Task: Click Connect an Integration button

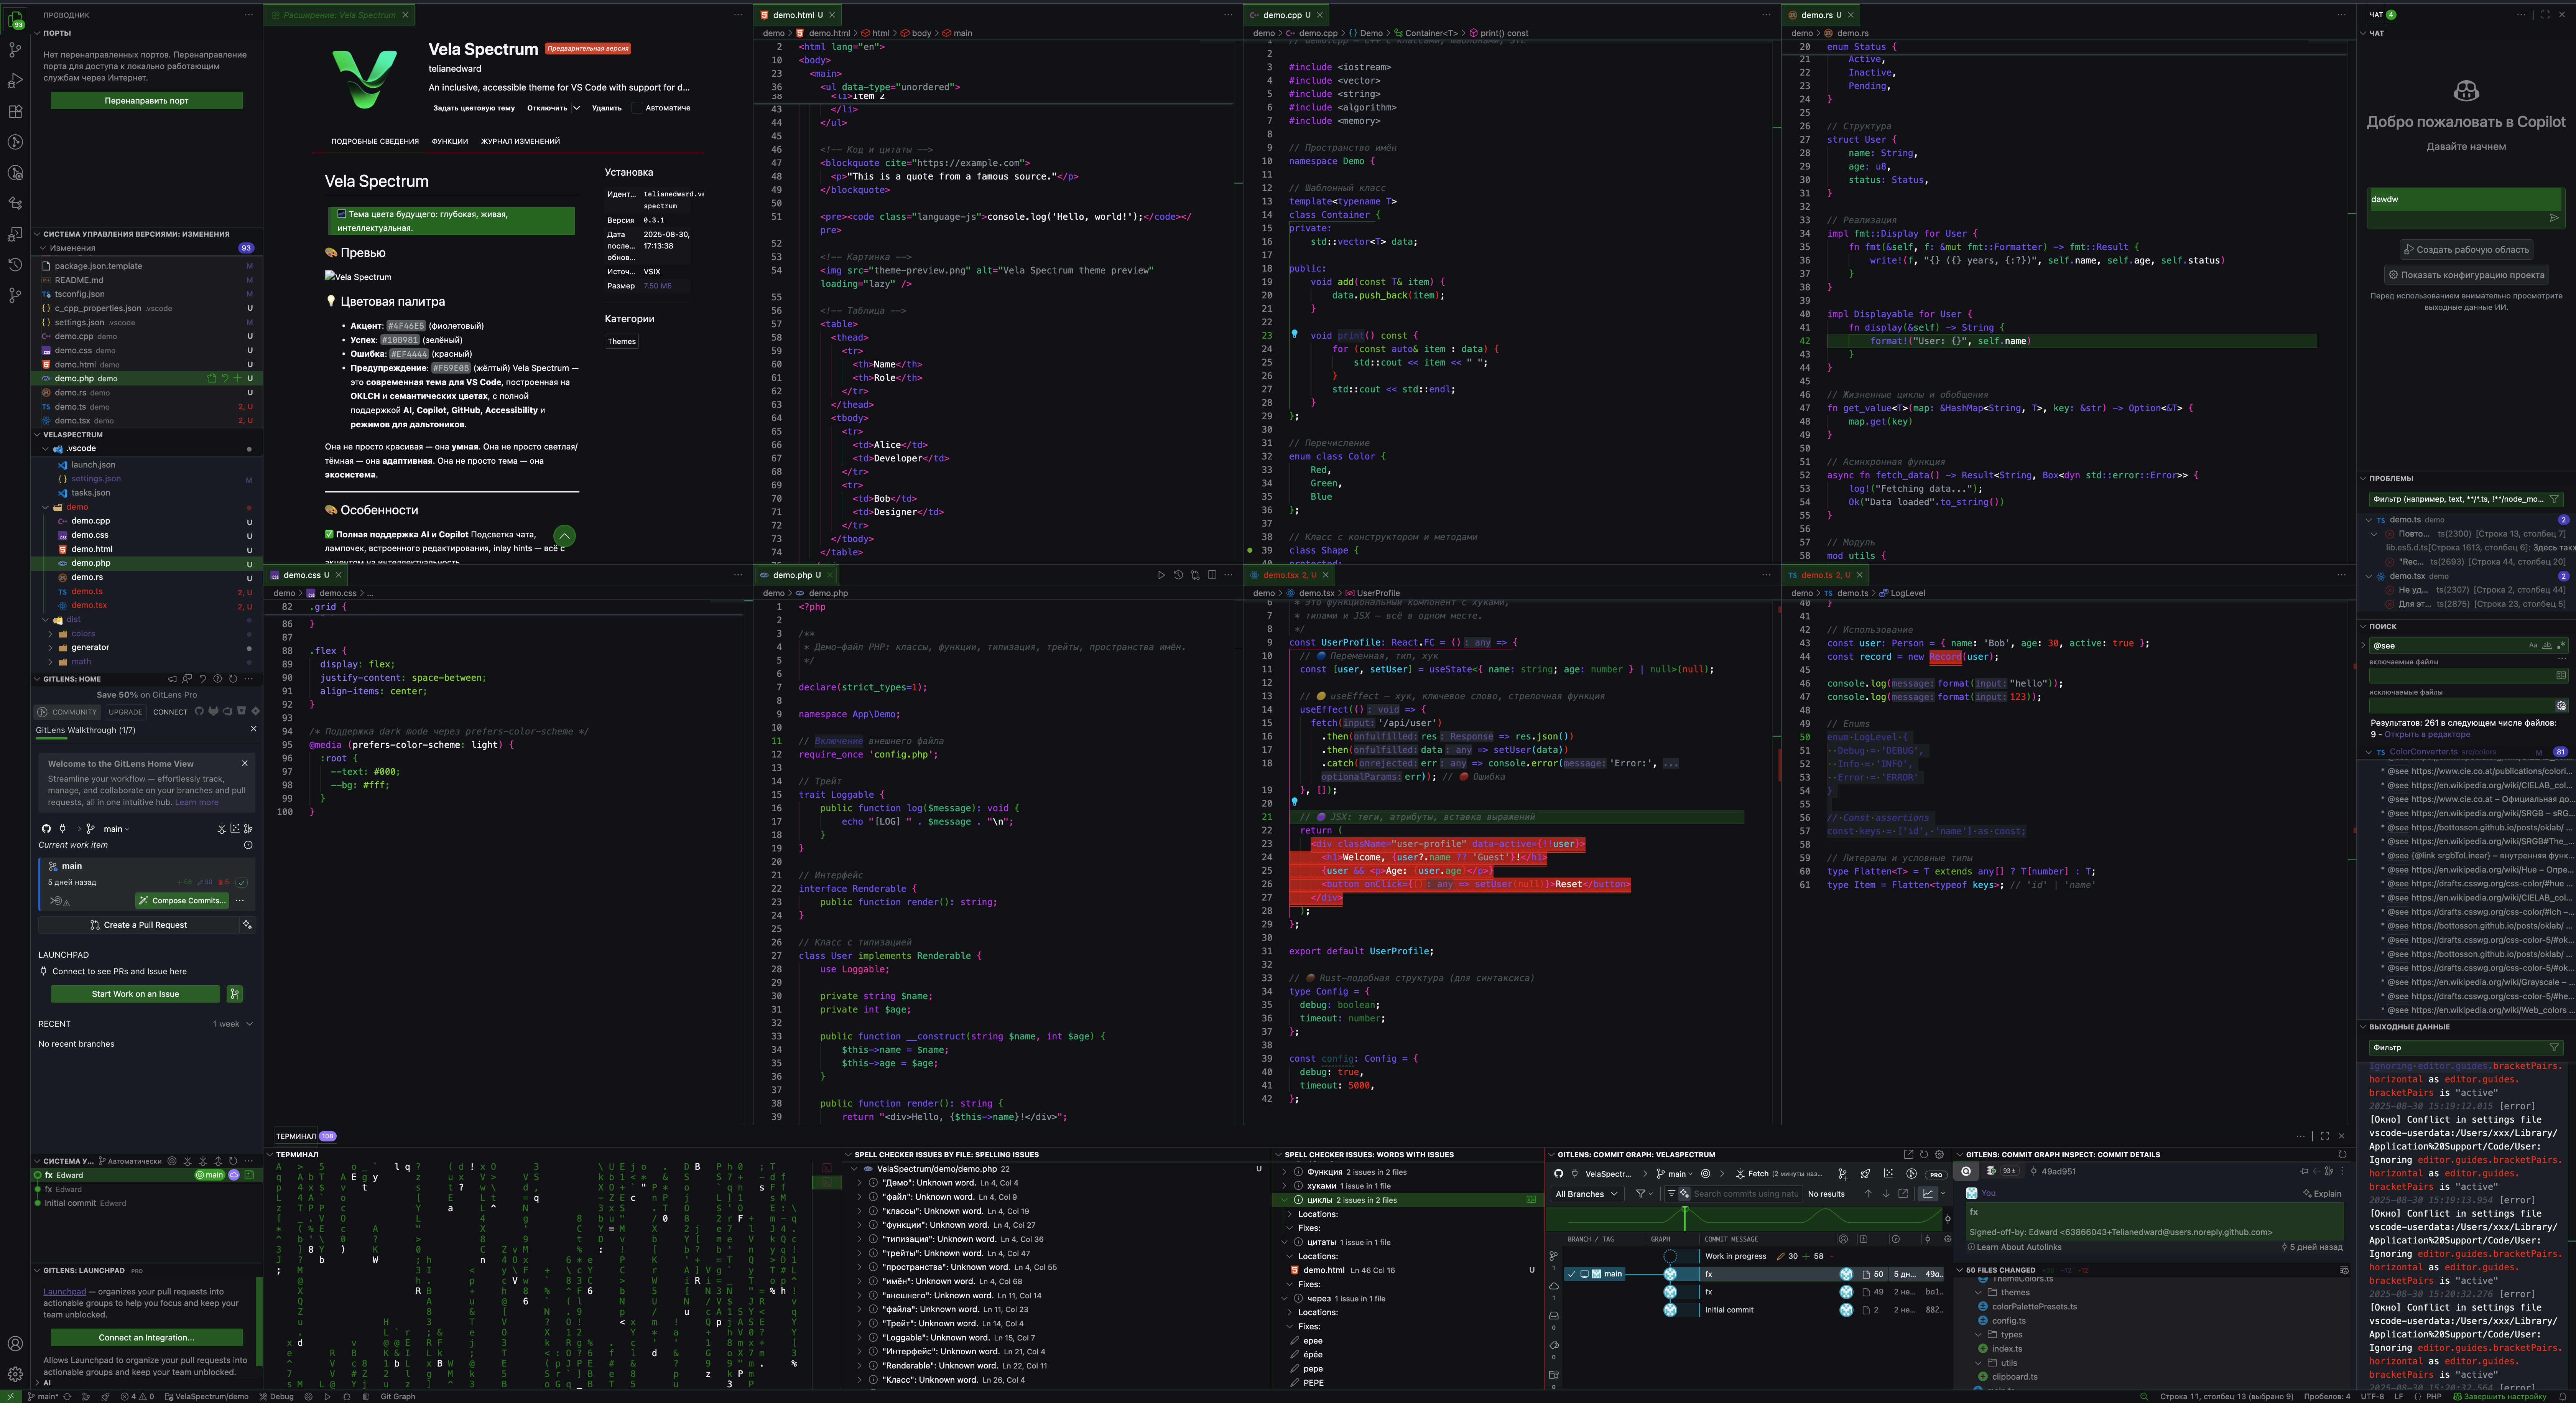Action: [x=146, y=1337]
